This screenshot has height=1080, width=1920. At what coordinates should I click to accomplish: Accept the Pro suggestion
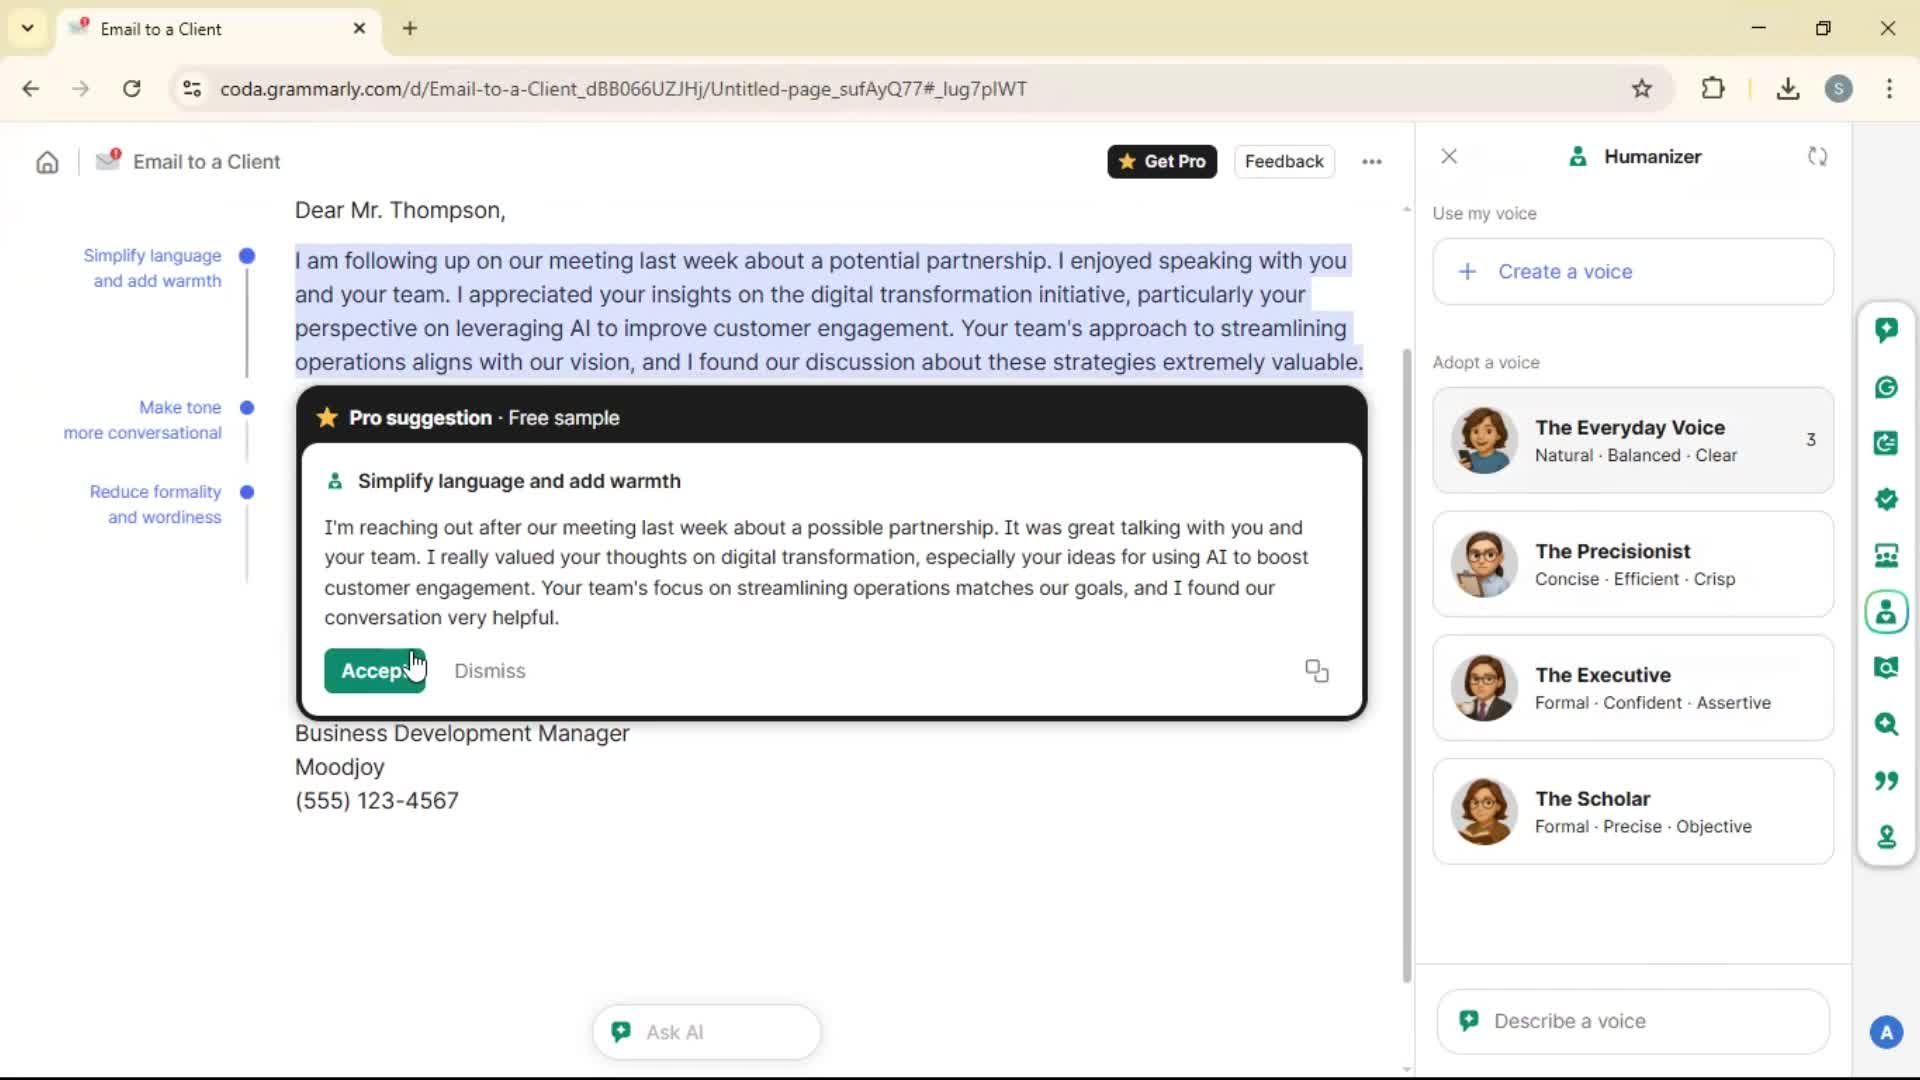(374, 671)
